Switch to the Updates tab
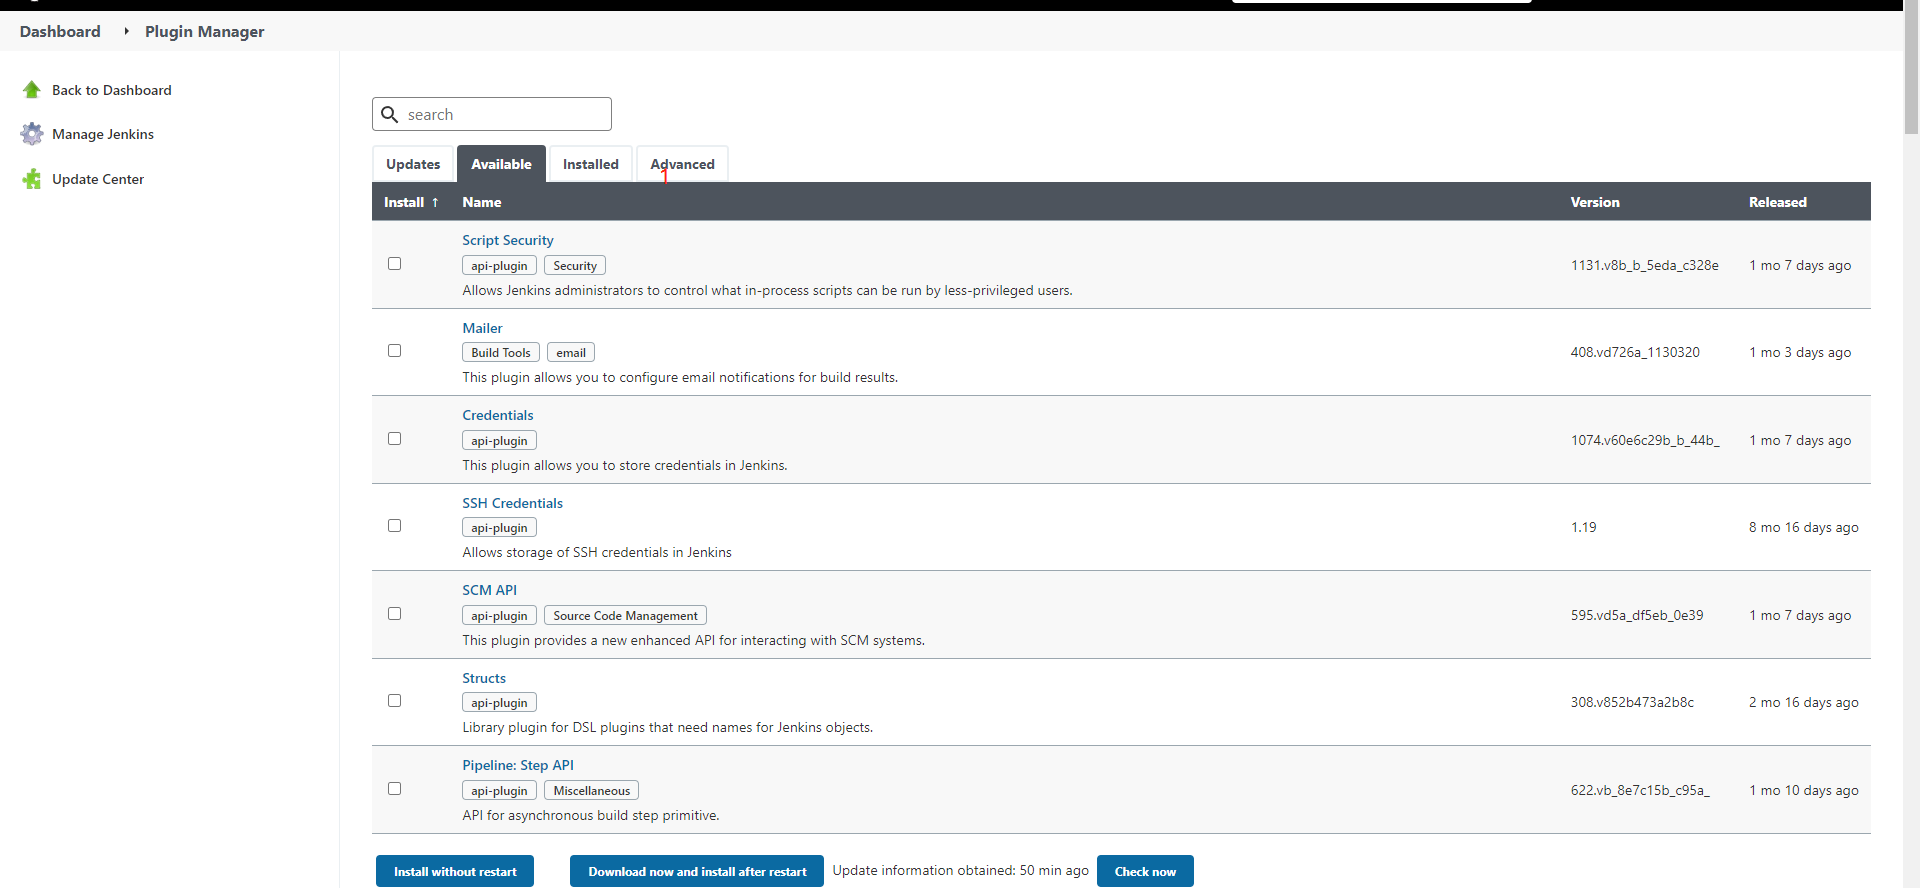This screenshot has height=888, width=1920. pyautogui.click(x=413, y=164)
